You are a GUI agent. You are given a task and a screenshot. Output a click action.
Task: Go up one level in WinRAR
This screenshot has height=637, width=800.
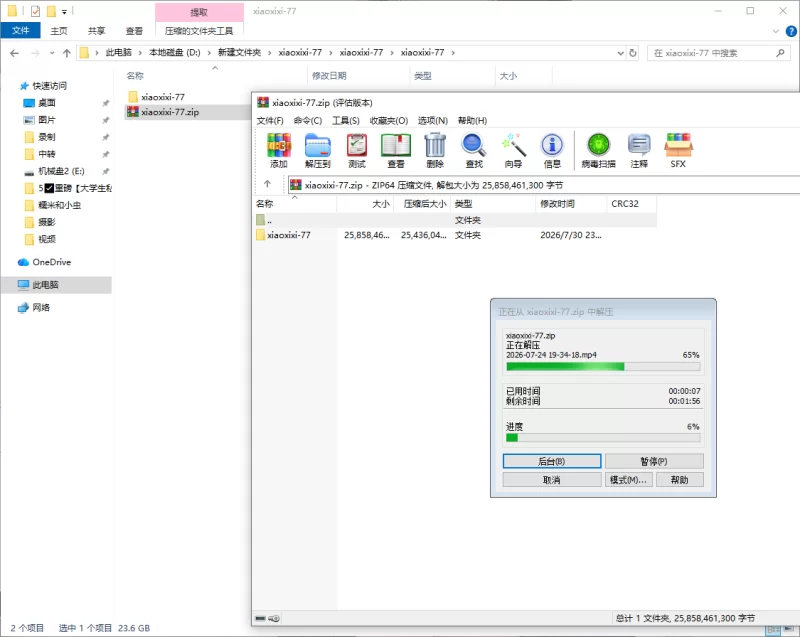pyautogui.click(x=267, y=184)
